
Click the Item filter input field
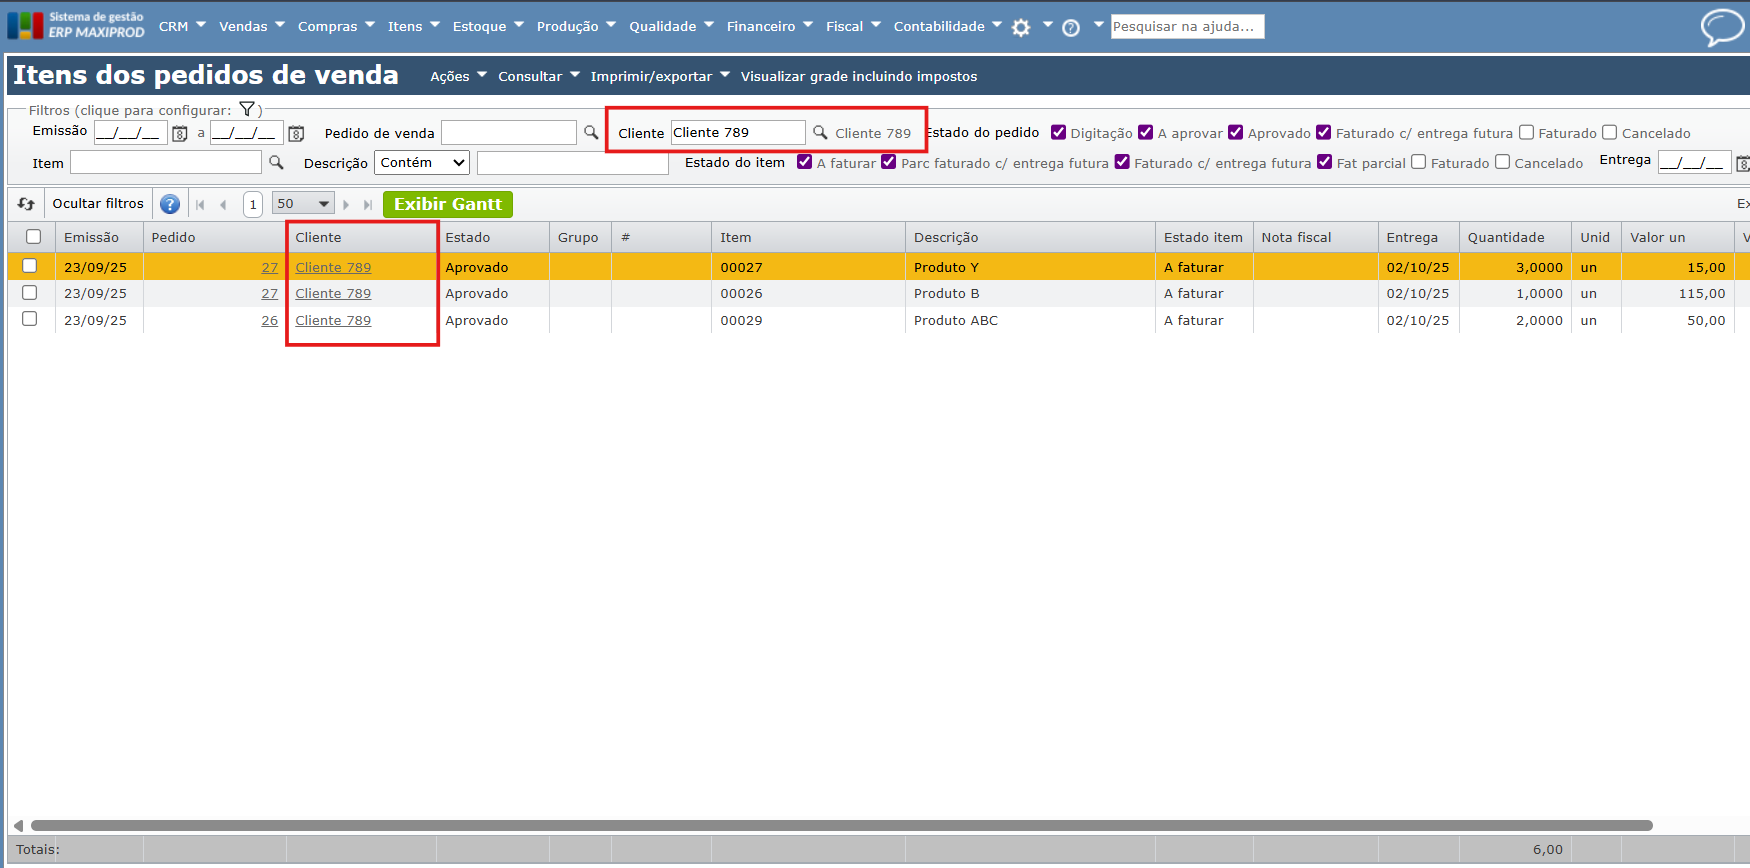[x=166, y=162]
